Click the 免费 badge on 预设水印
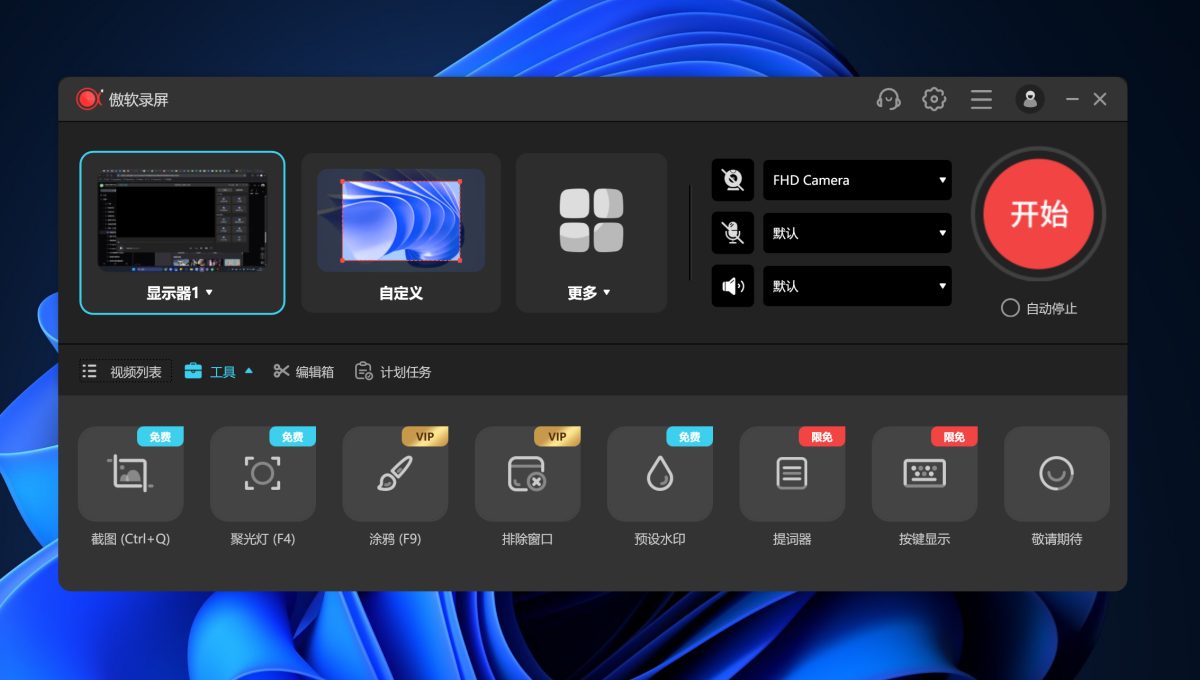Viewport: 1200px width, 680px height. tap(690, 437)
